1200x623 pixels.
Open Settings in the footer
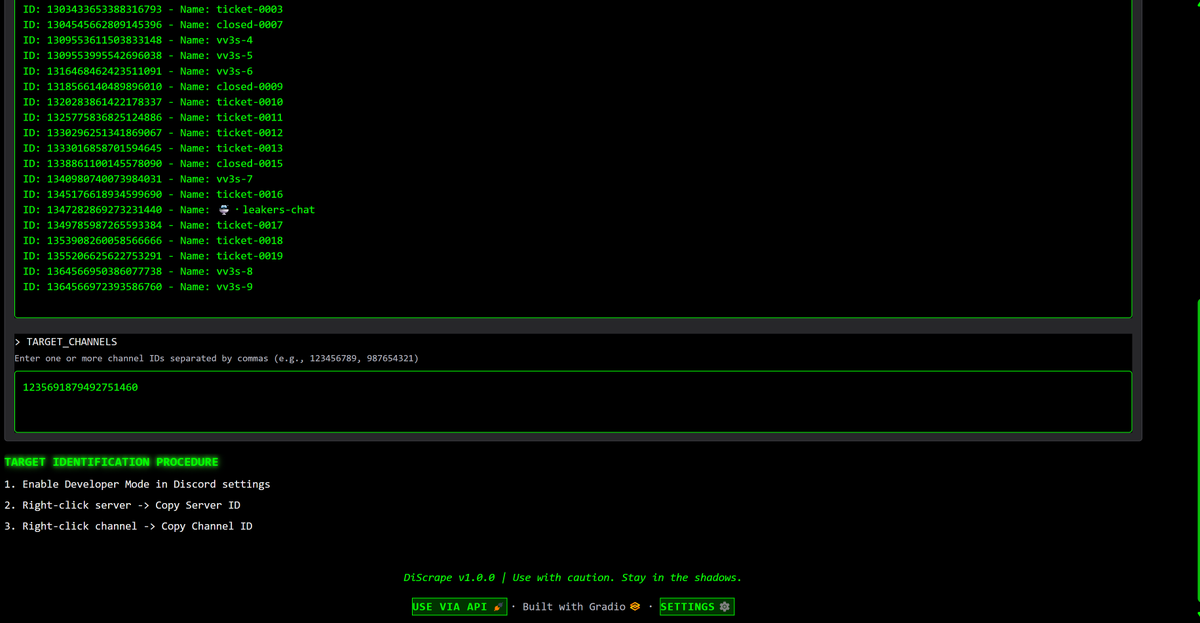pos(697,607)
